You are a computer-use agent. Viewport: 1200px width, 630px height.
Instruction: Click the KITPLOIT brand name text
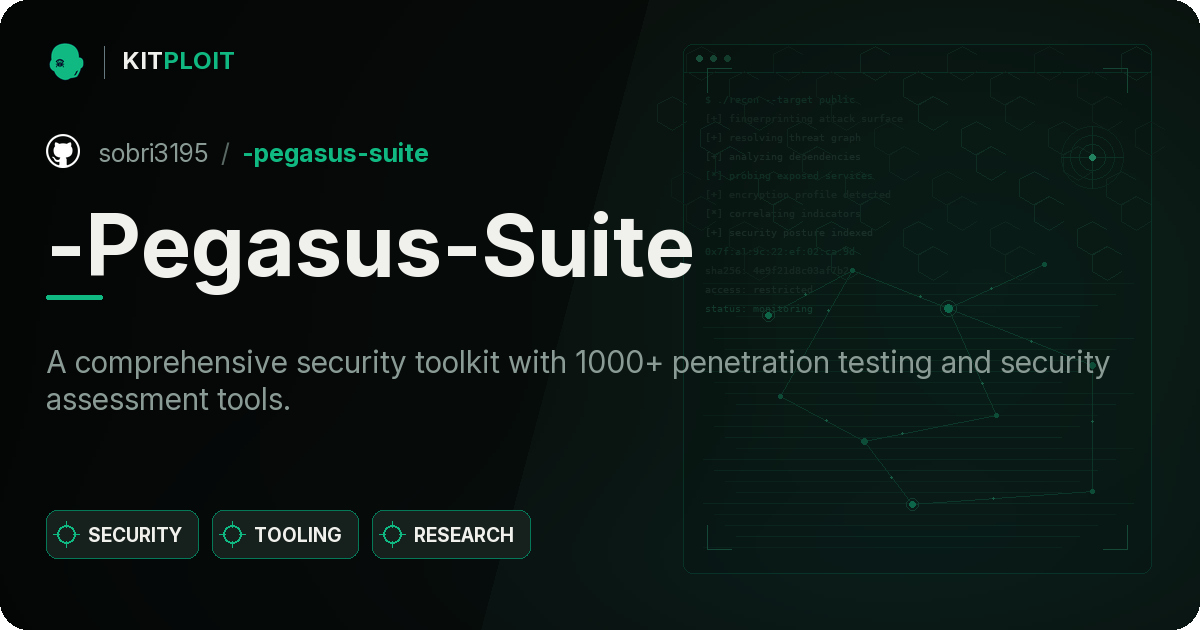click(x=178, y=61)
